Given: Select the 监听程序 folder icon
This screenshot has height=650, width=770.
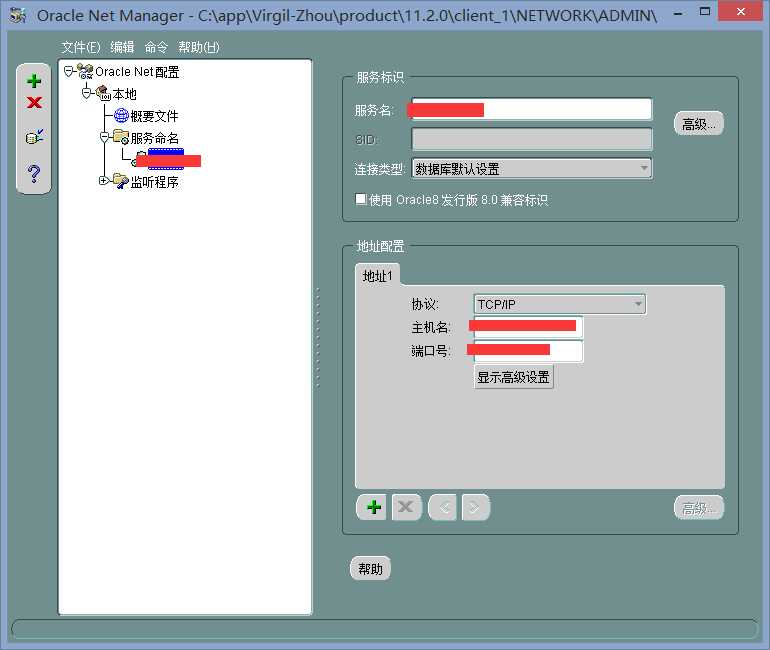Looking at the screenshot, I should coord(121,181).
